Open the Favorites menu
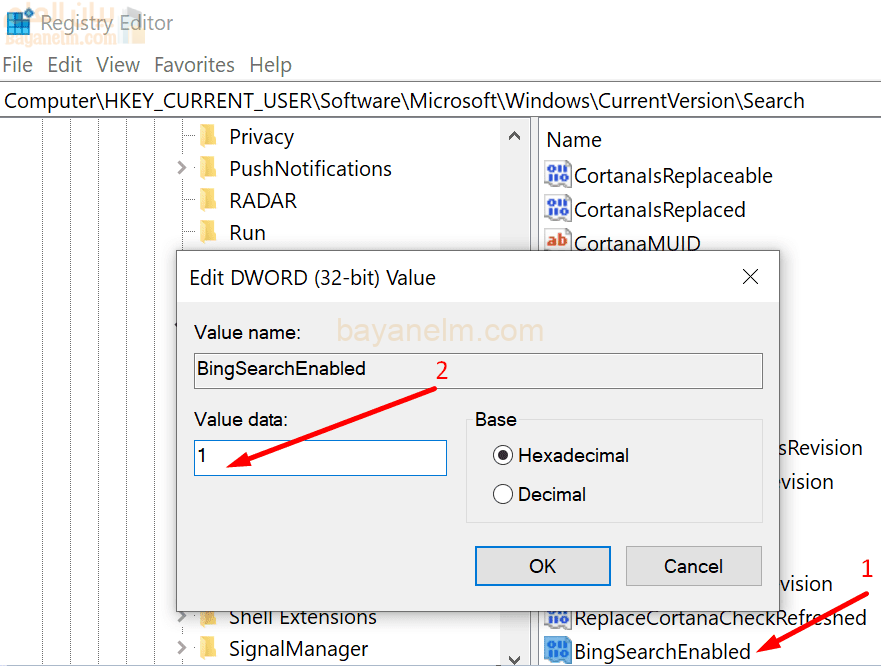 click(194, 65)
